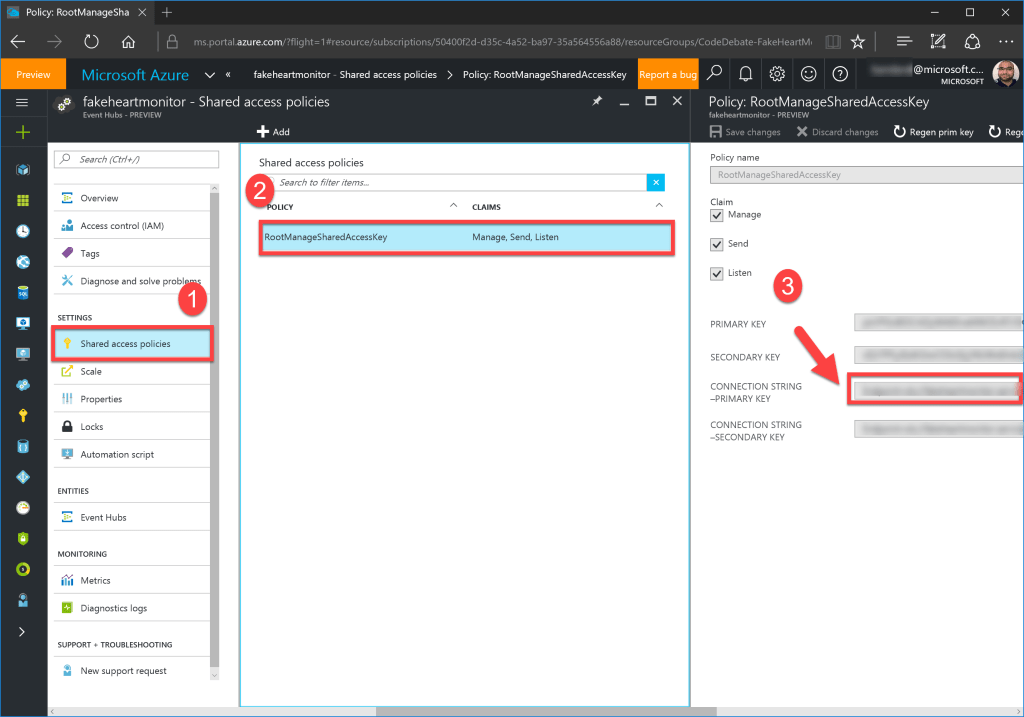Click the smiley feedback icon

pyautogui.click(x=809, y=74)
